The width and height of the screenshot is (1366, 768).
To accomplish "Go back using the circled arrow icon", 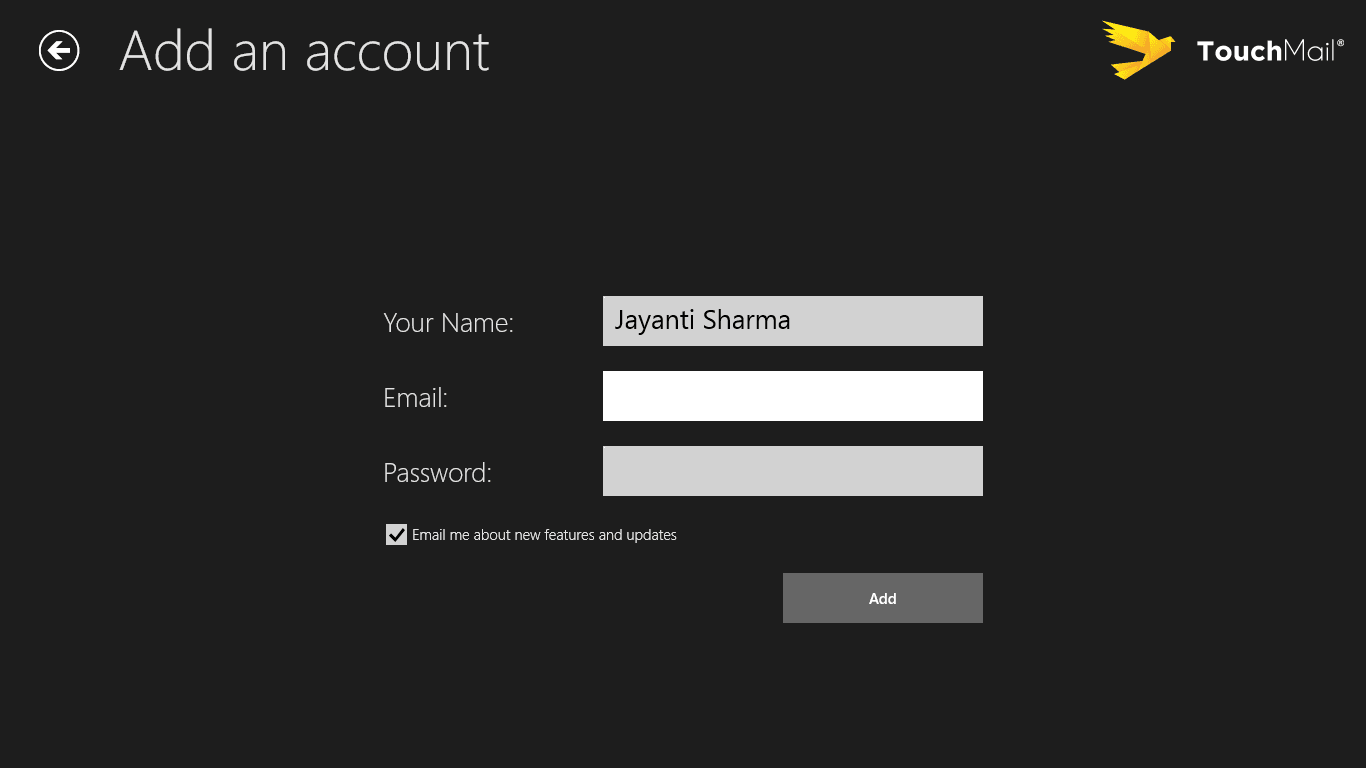I will (59, 51).
